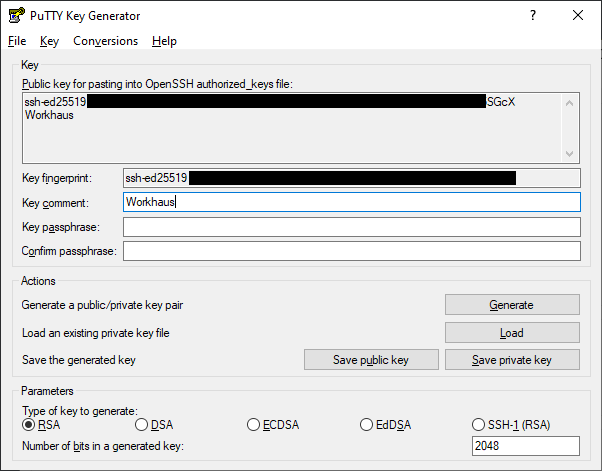Focus the Confirm passphrase field

(x=352, y=251)
